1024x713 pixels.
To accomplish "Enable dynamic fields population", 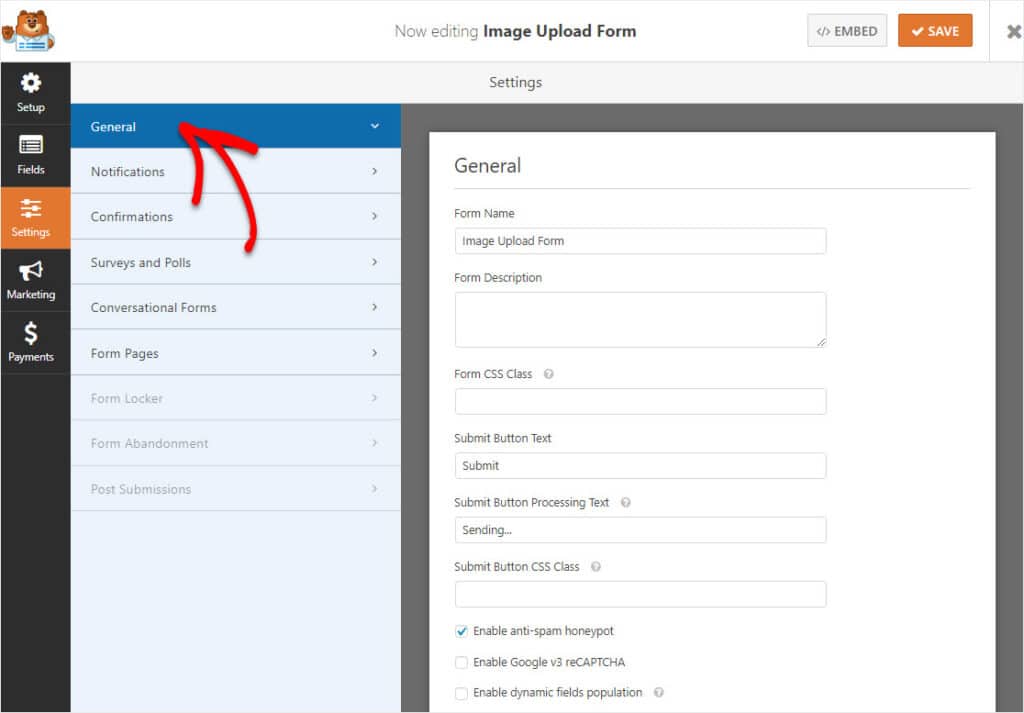I will point(461,692).
